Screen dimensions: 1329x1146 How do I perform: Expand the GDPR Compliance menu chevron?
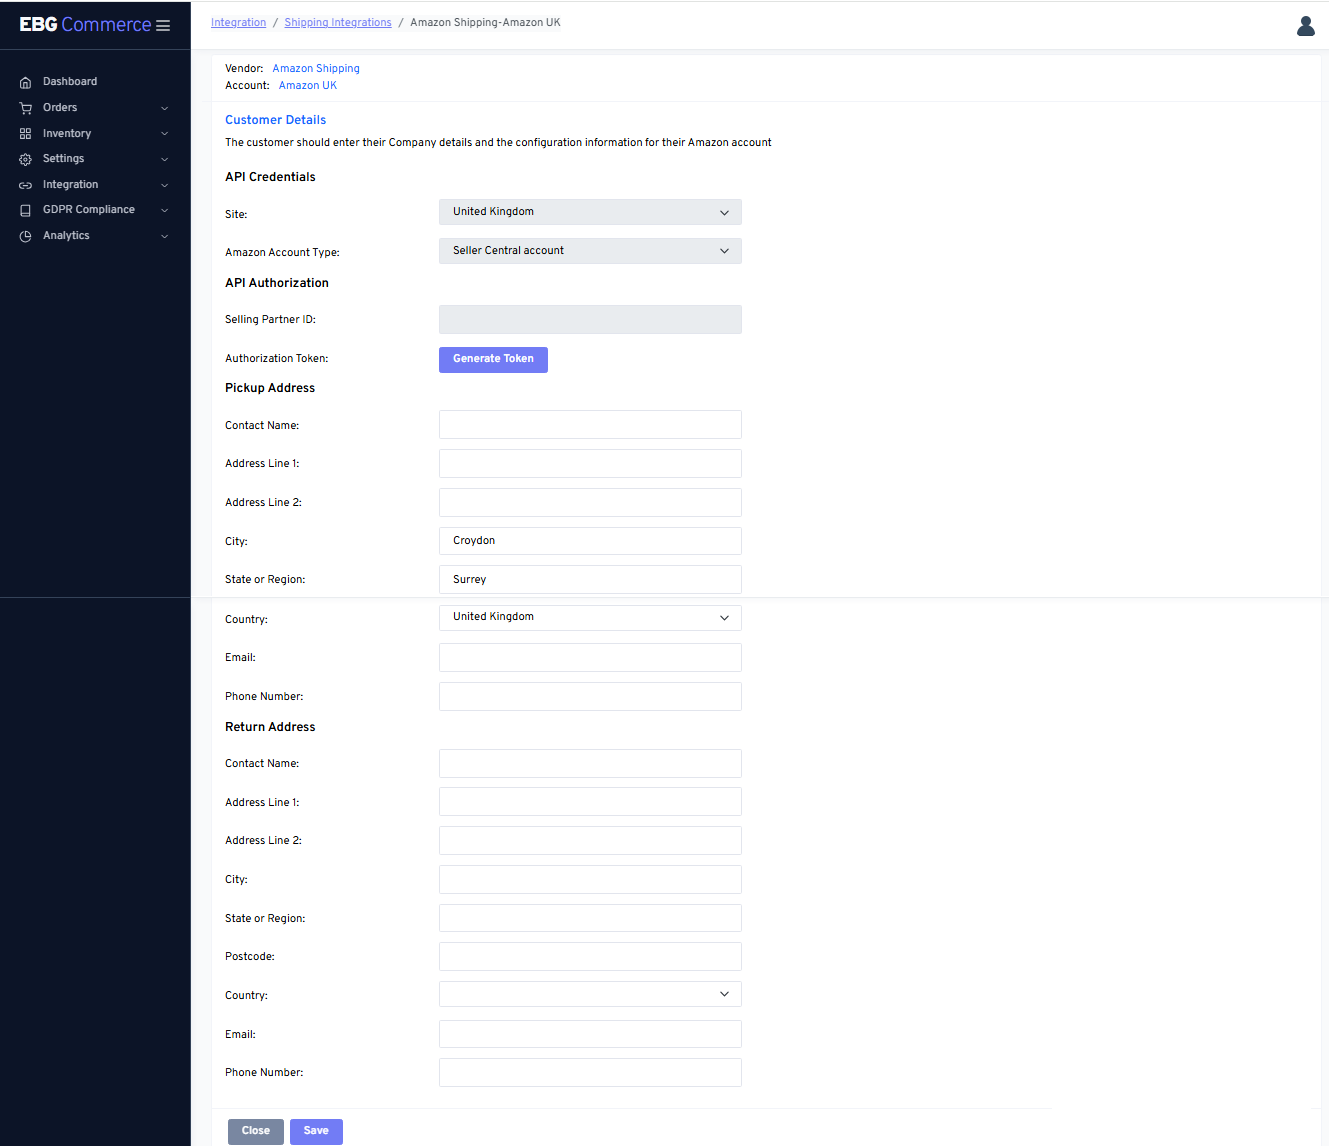(165, 210)
